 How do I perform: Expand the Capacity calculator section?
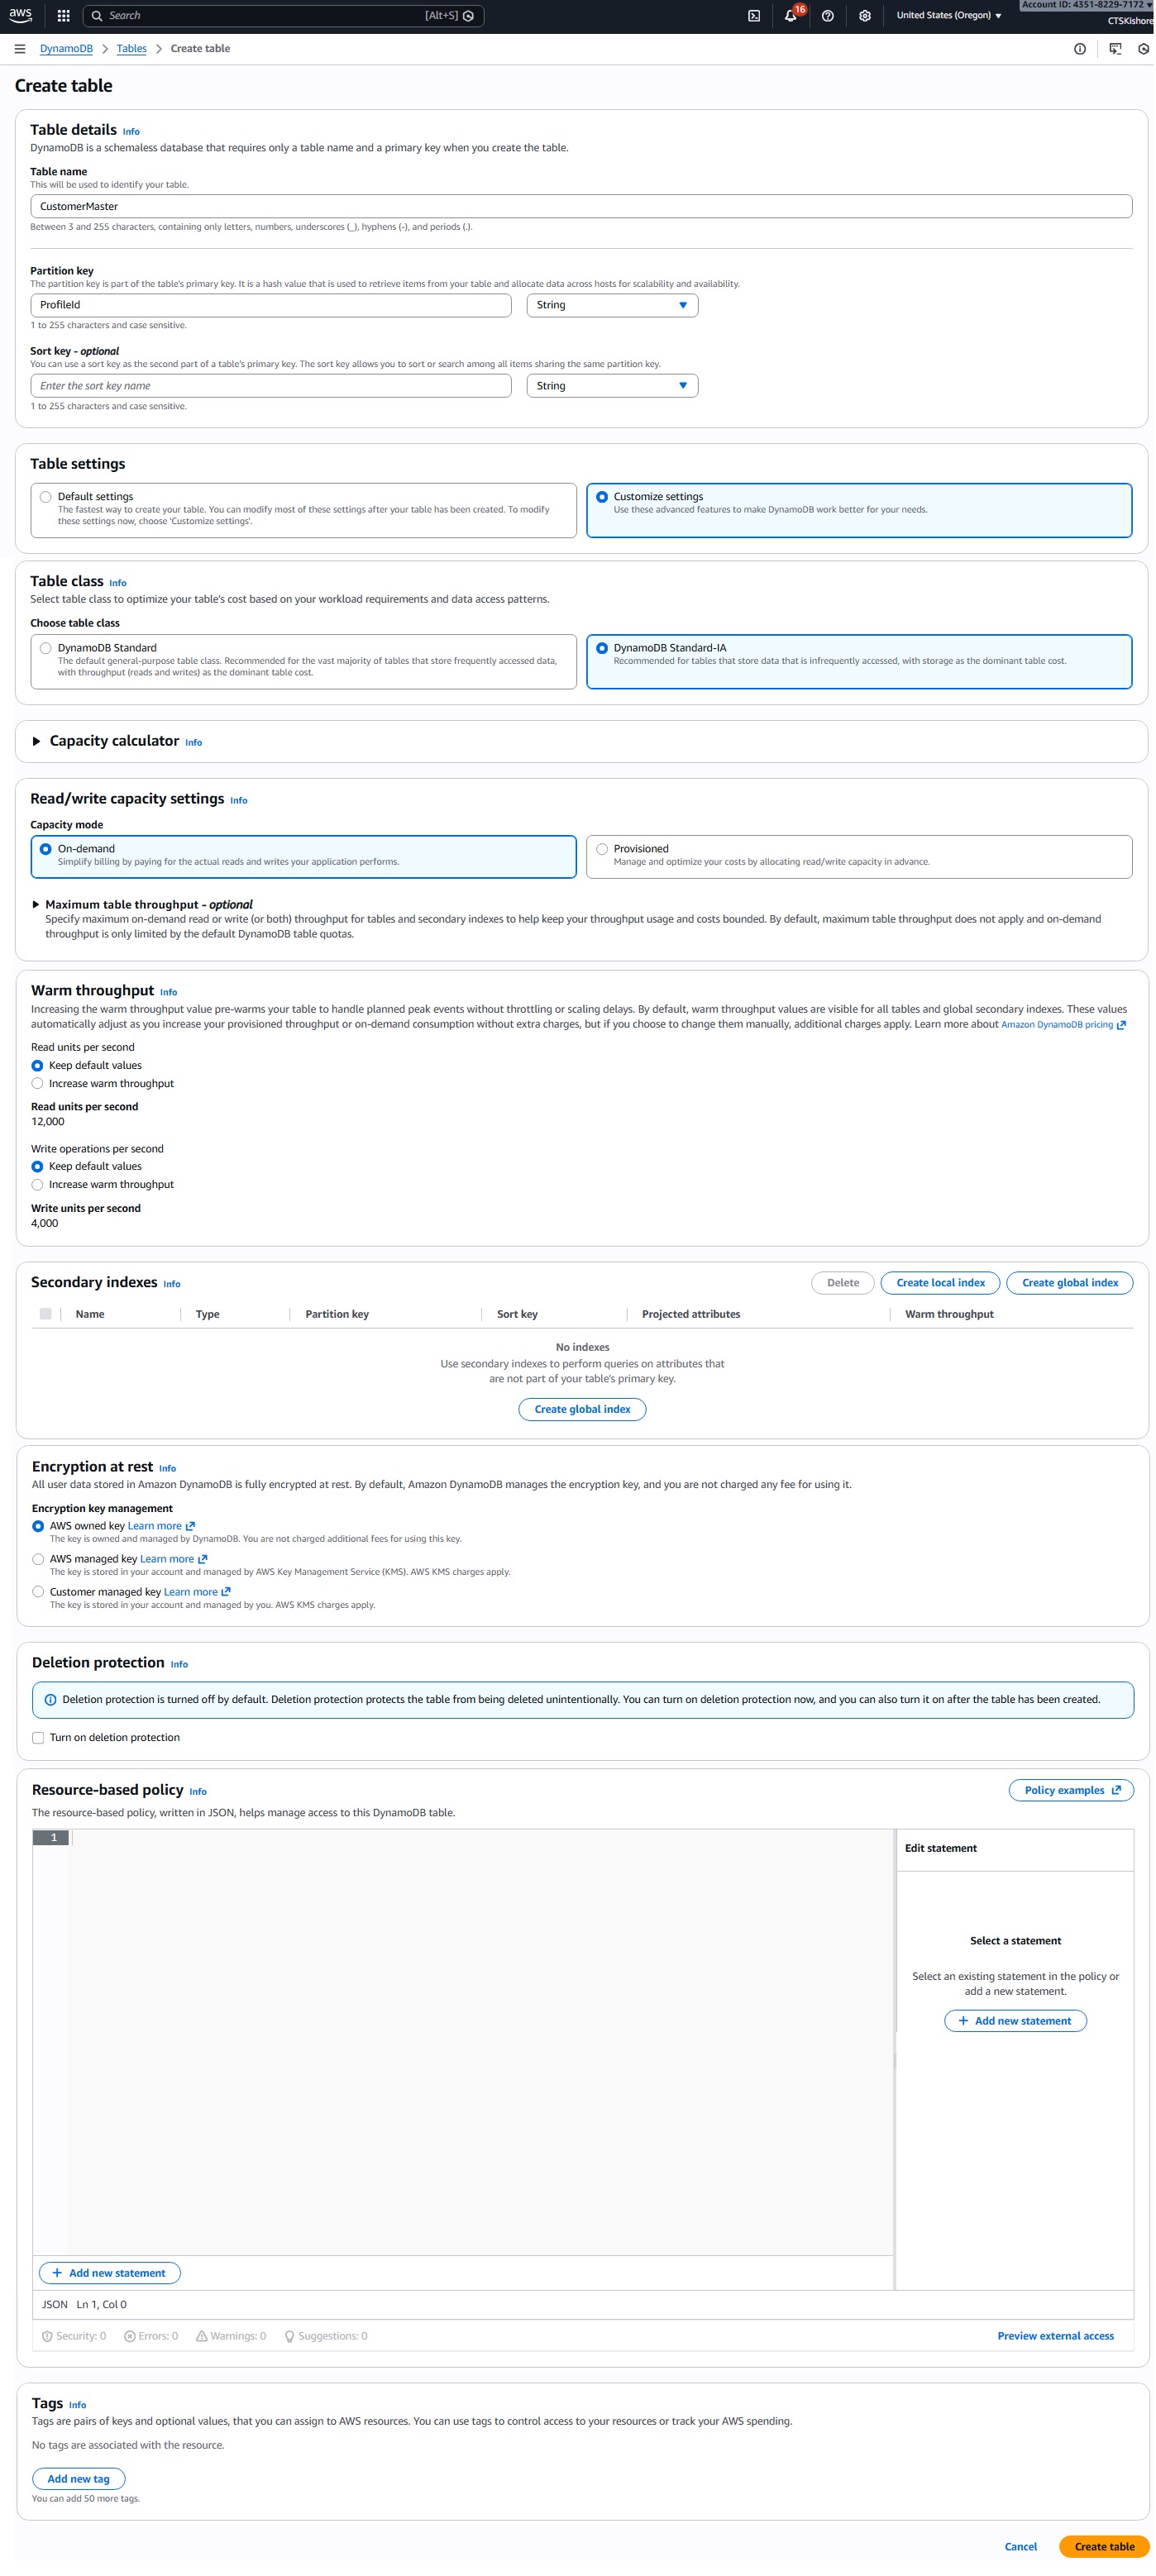tap(37, 741)
